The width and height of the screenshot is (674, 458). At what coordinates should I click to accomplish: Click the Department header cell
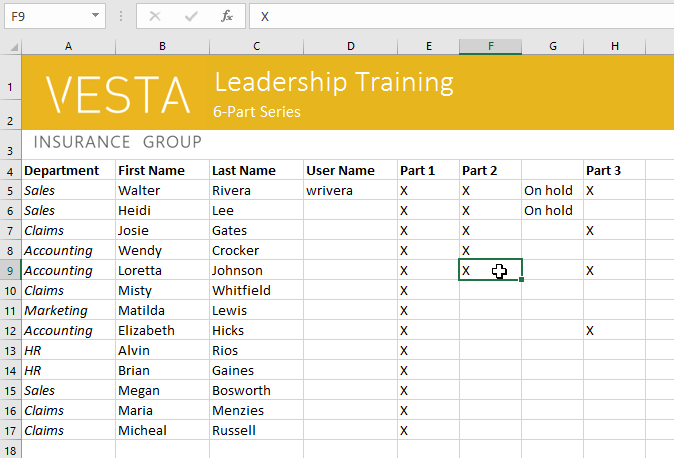(62, 171)
